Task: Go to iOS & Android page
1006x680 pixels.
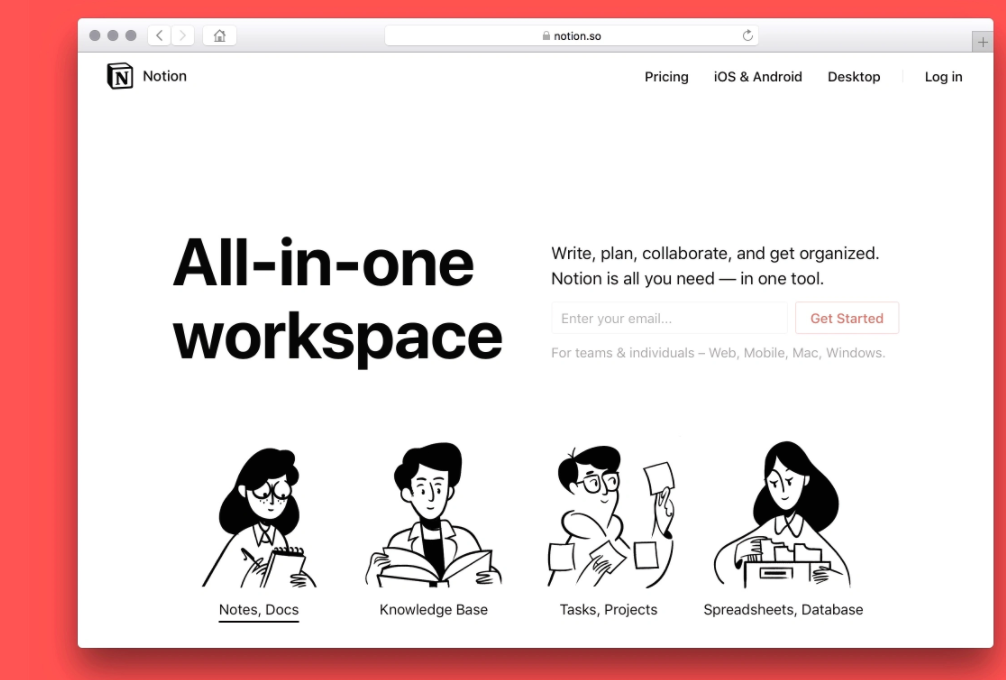Action: [x=758, y=77]
